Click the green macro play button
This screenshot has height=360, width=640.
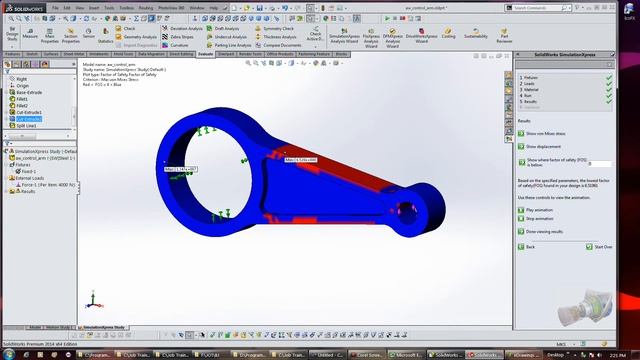pos(387,18)
